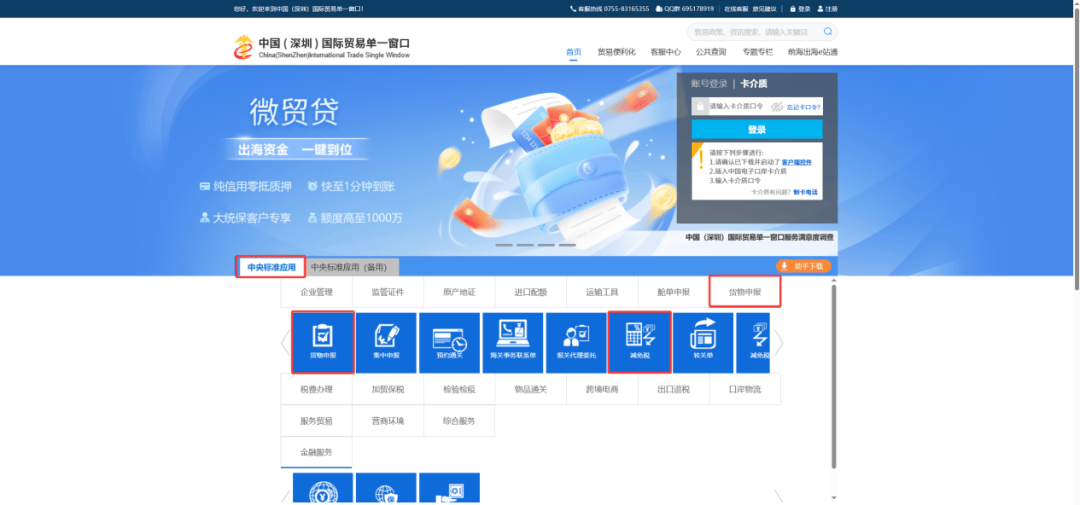Select 加贸保税 category
Screen dimensions: 1080x505
point(388,389)
